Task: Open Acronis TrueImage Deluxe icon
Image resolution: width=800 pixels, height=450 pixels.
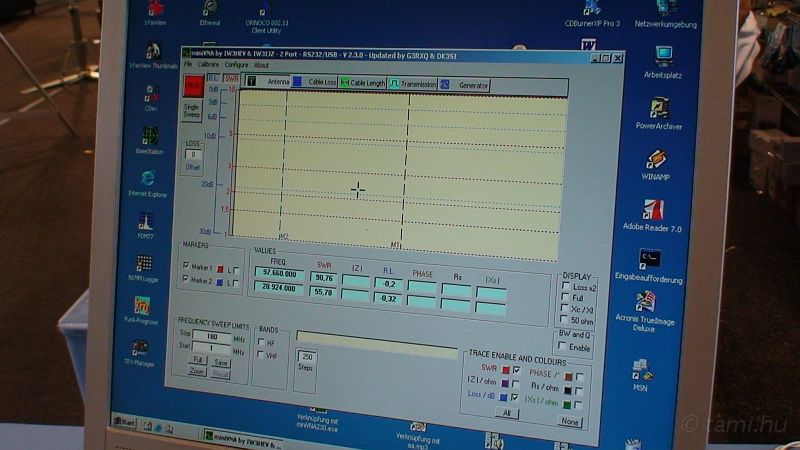Action: pos(645,302)
